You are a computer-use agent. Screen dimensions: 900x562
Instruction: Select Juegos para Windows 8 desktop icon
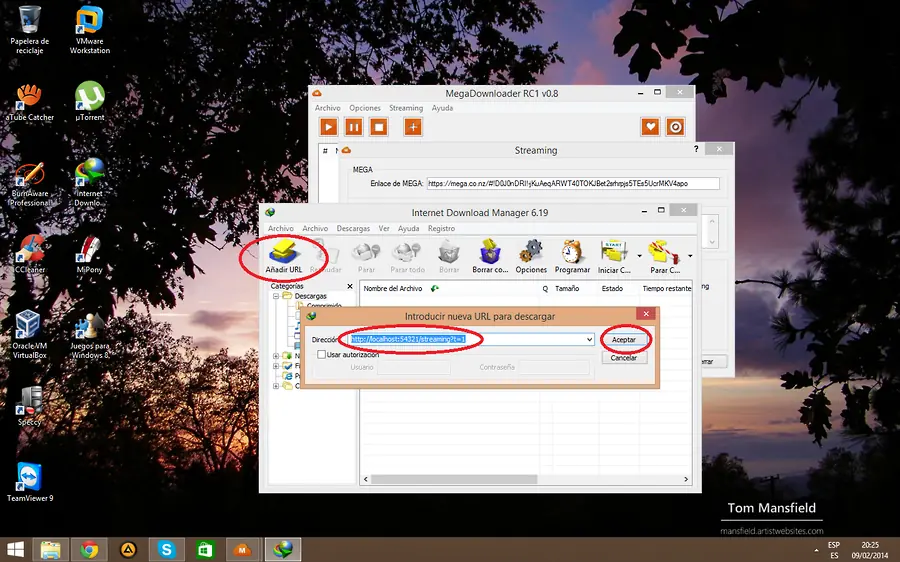pyautogui.click(x=90, y=336)
